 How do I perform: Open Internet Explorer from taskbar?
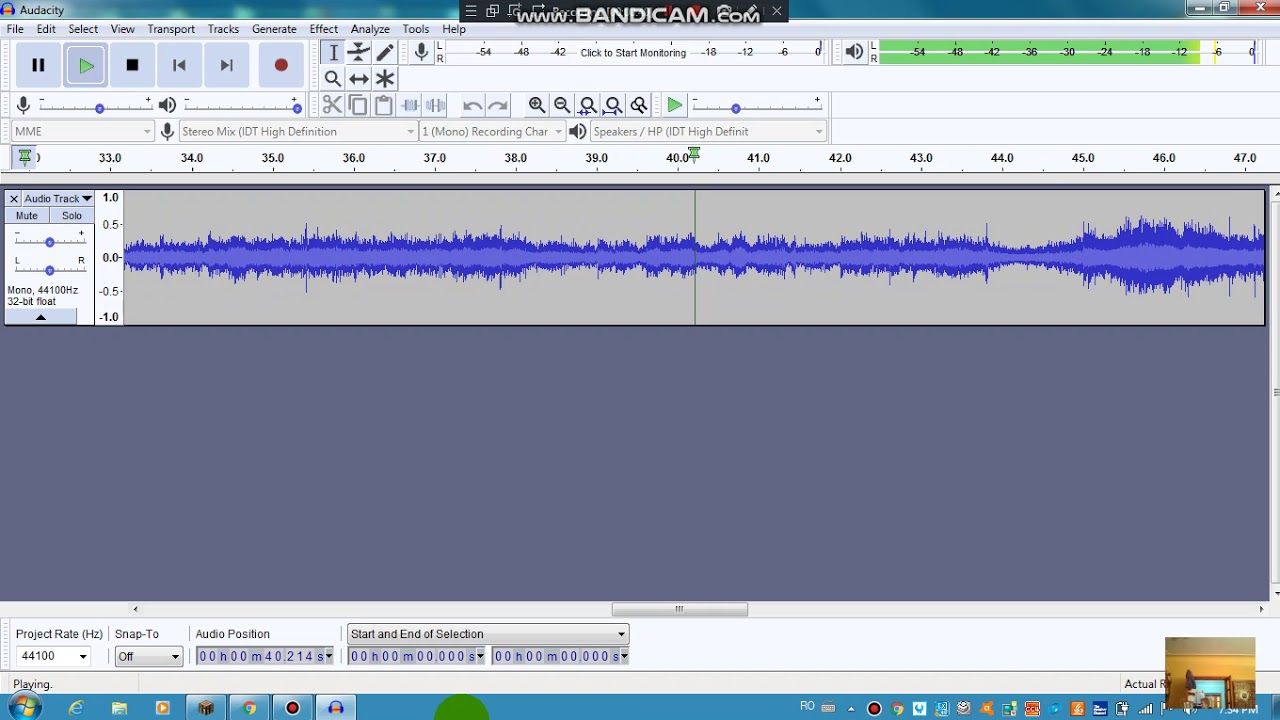tap(76, 708)
